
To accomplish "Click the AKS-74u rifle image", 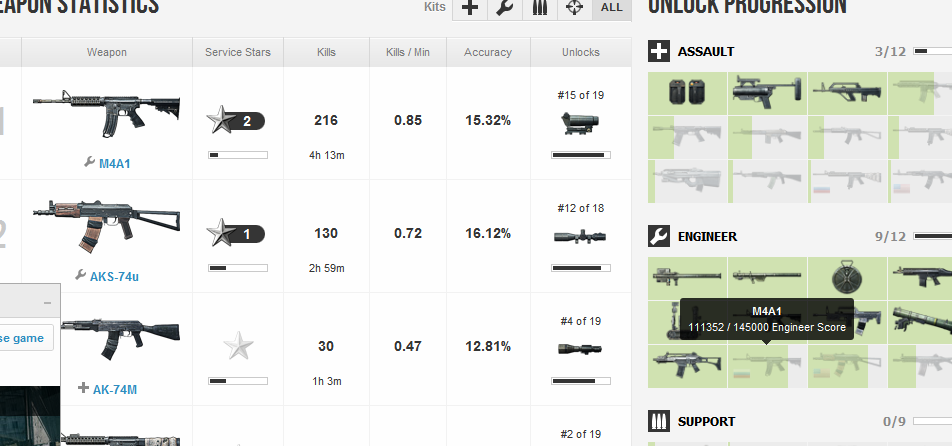I will point(106,225).
